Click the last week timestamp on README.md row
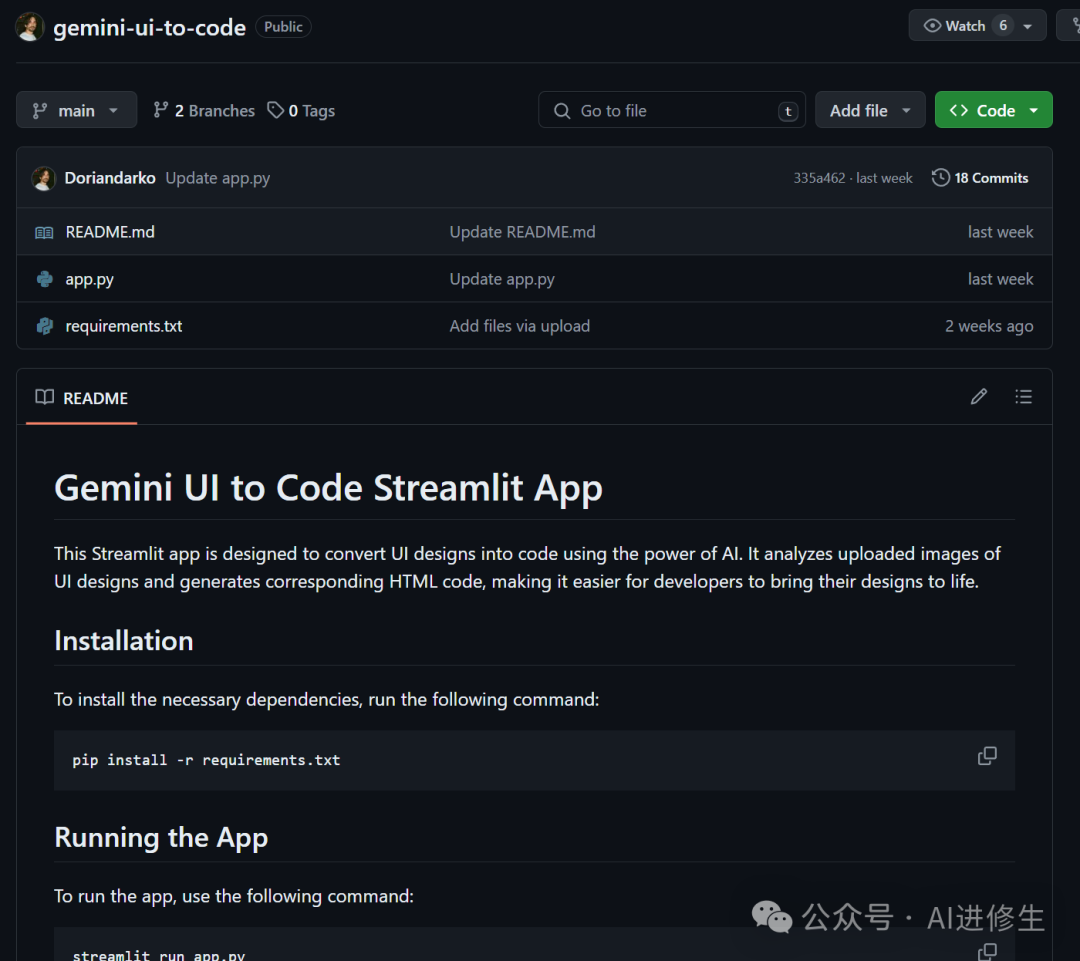This screenshot has width=1080, height=961. pos(1000,232)
